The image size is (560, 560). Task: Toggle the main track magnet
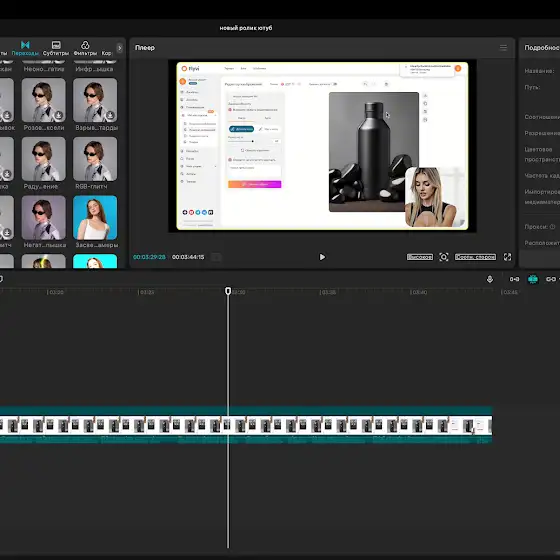514,279
